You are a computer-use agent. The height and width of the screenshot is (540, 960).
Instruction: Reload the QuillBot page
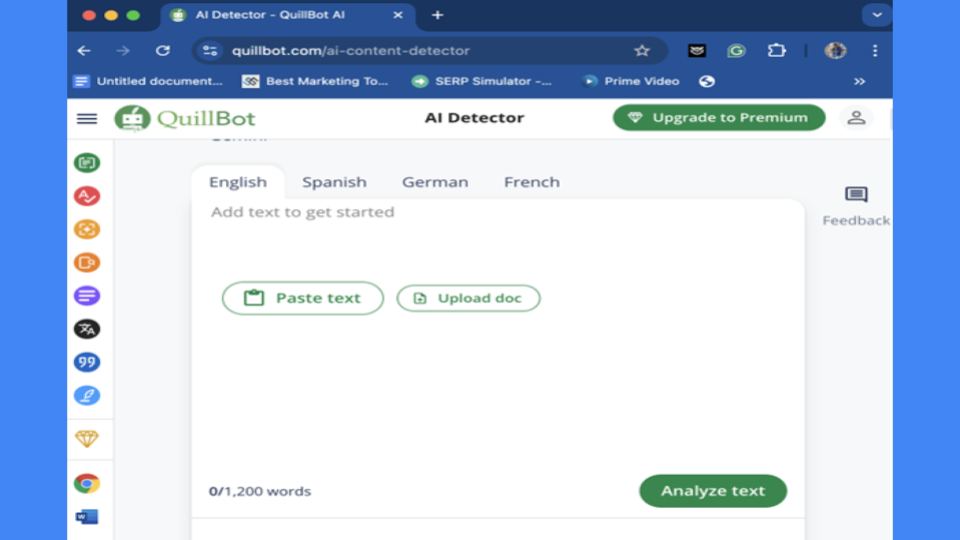(162, 51)
